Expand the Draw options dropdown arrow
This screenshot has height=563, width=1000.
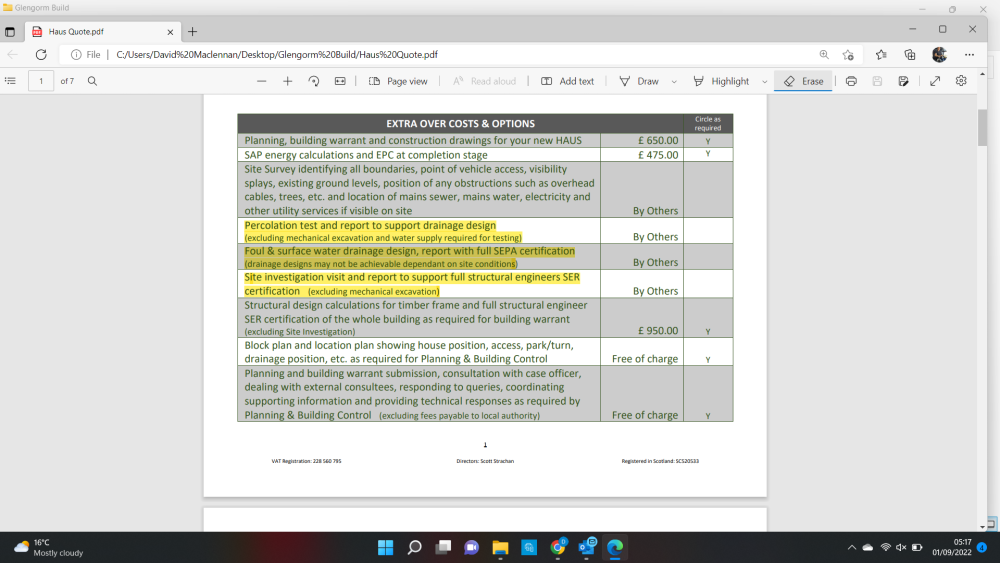pyautogui.click(x=674, y=82)
